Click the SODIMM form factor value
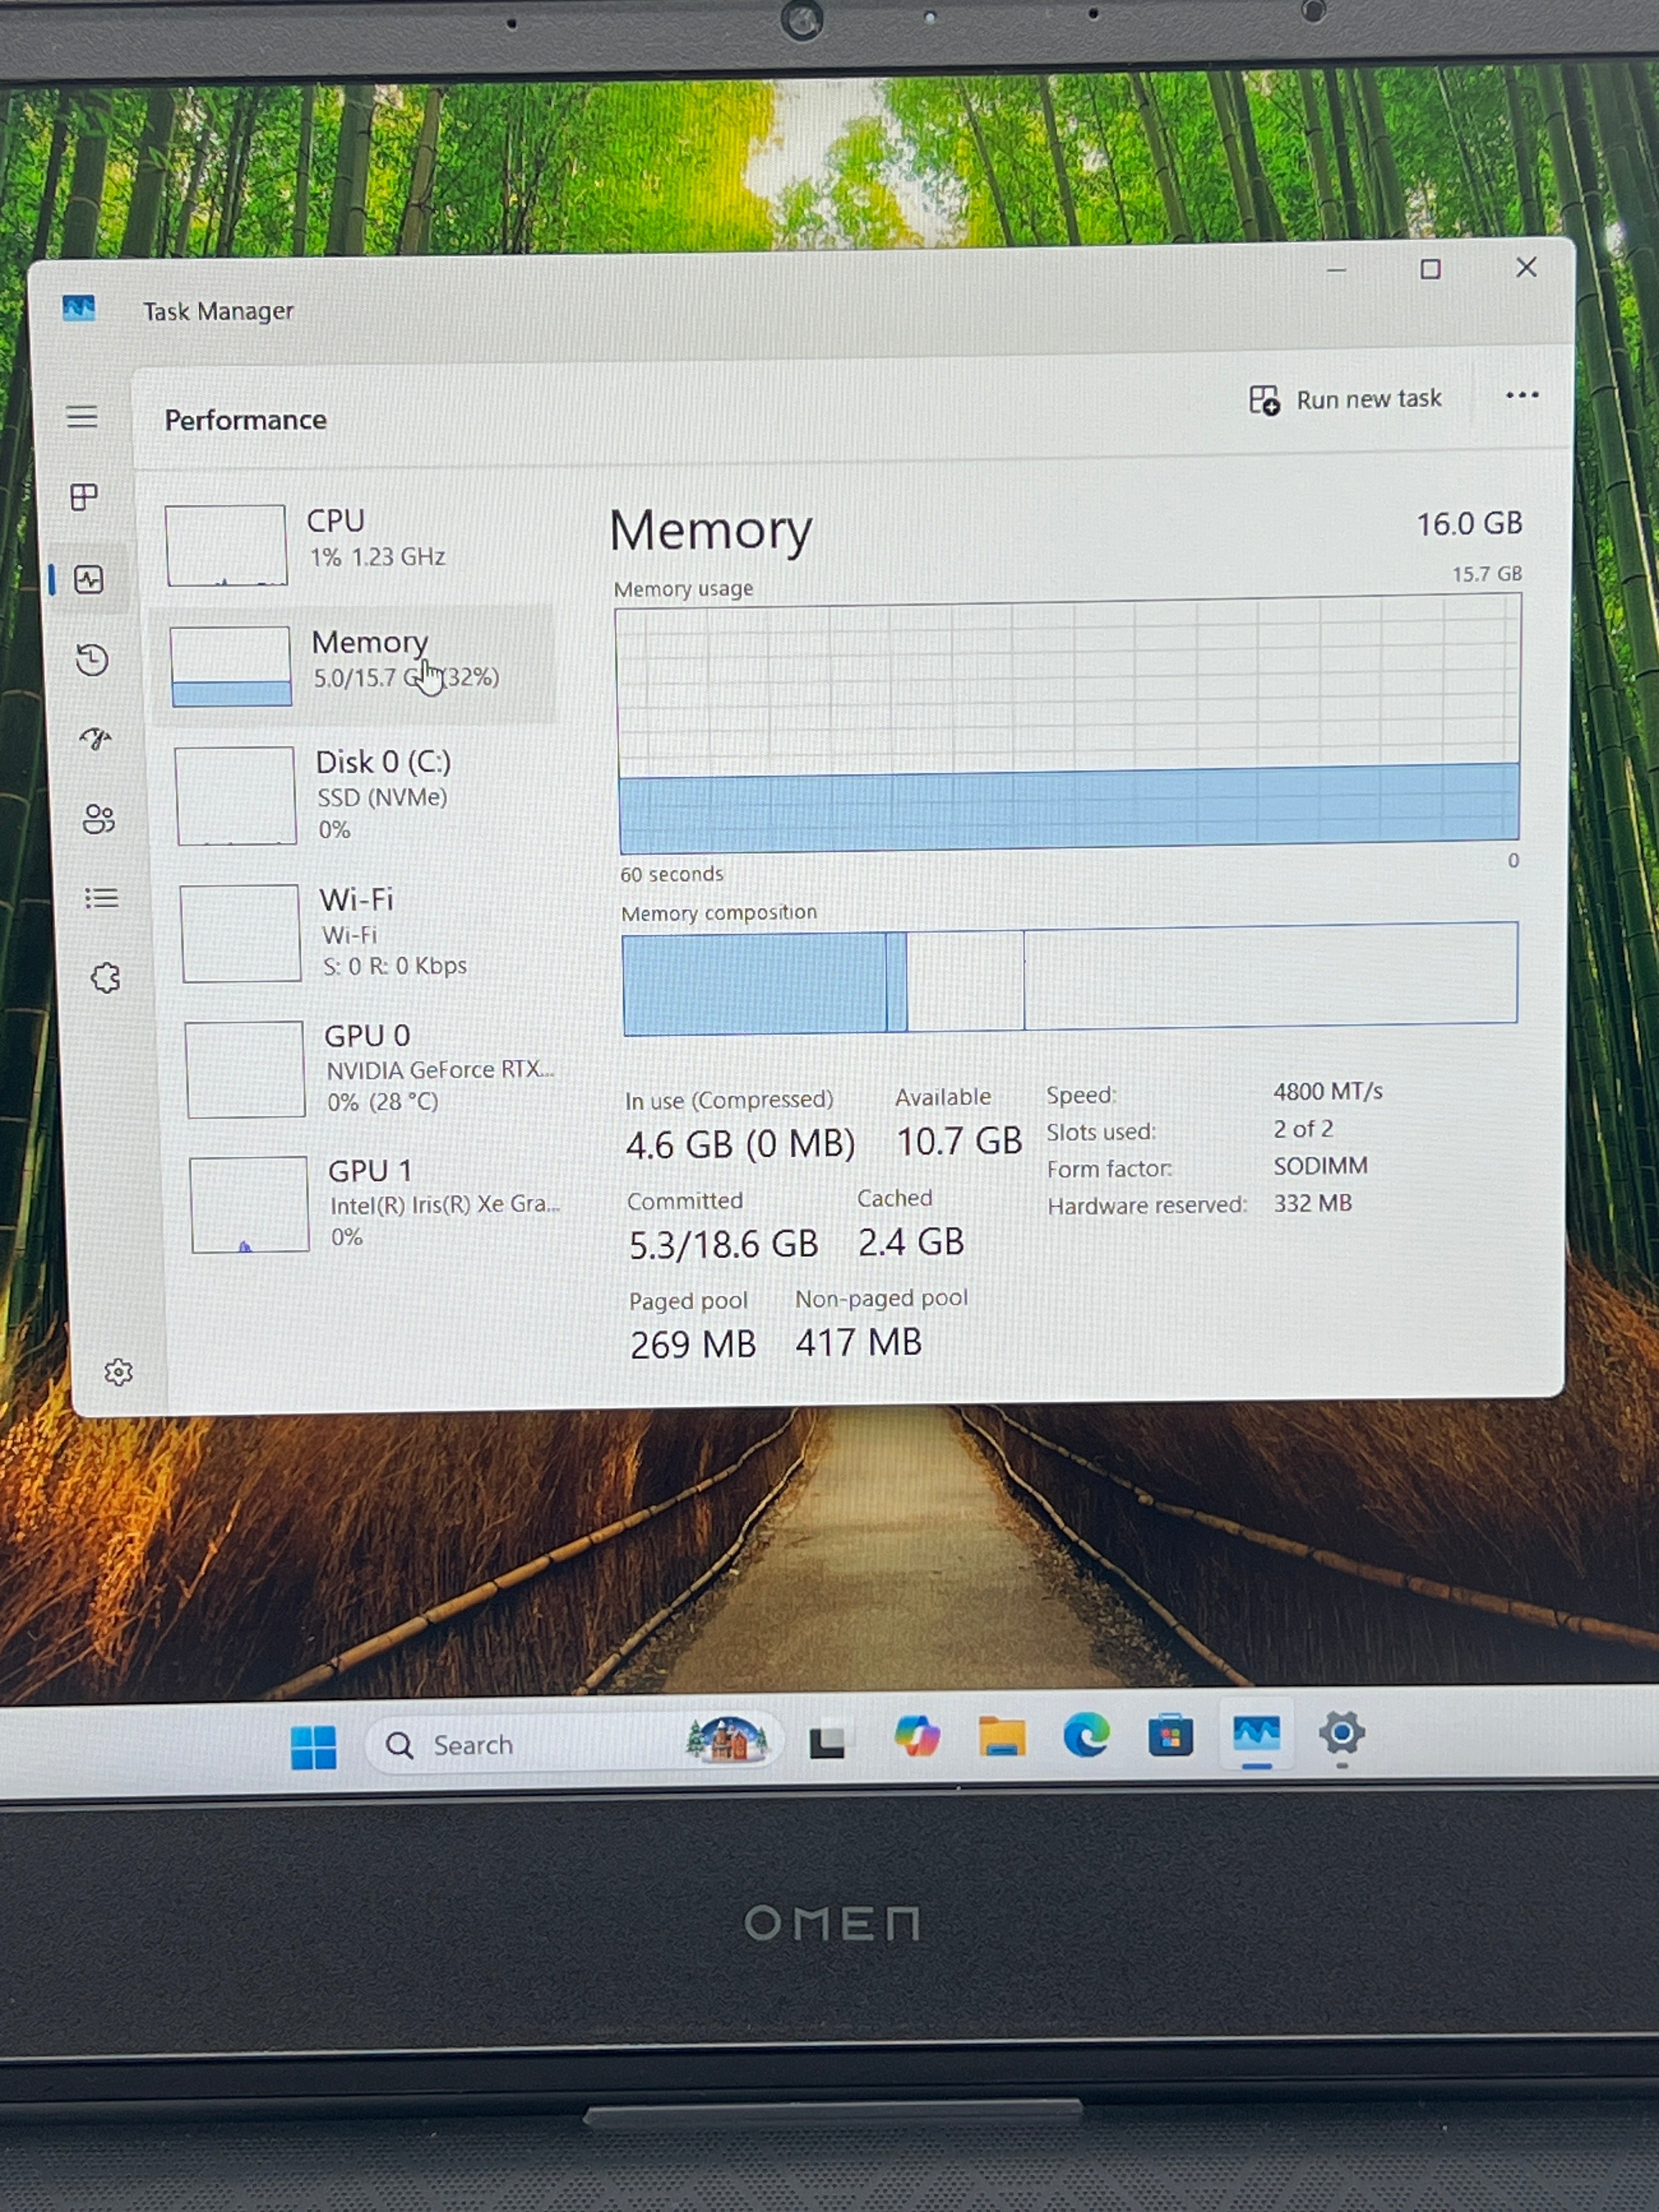This screenshot has height=2212, width=1659. click(x=1320, y=1166)
